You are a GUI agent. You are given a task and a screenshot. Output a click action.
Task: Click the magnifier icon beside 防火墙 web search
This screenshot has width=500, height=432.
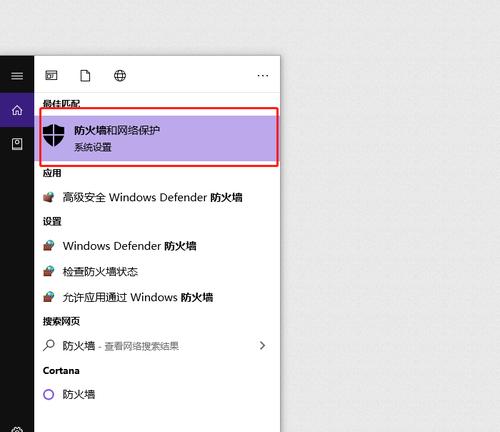(x=49, y=345)
